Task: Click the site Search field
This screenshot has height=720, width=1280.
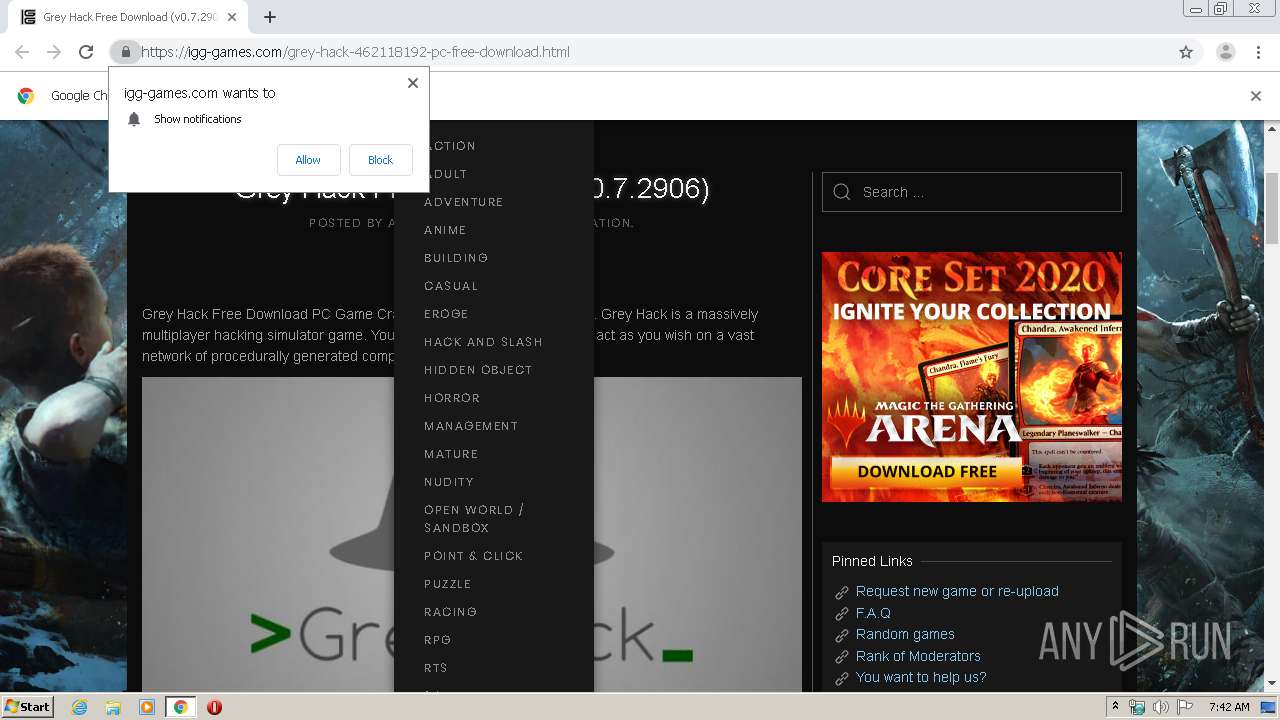Action: (972, 192)
